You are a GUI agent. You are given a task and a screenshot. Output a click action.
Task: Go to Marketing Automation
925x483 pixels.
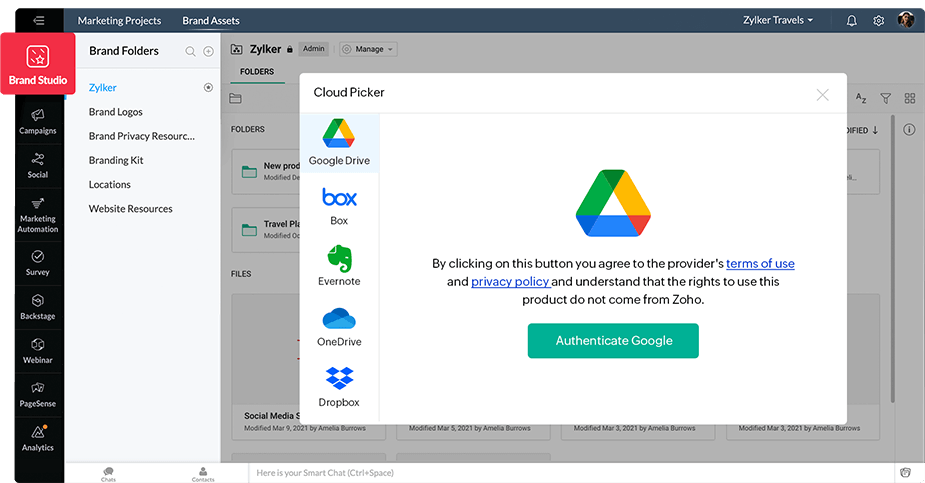38,216
